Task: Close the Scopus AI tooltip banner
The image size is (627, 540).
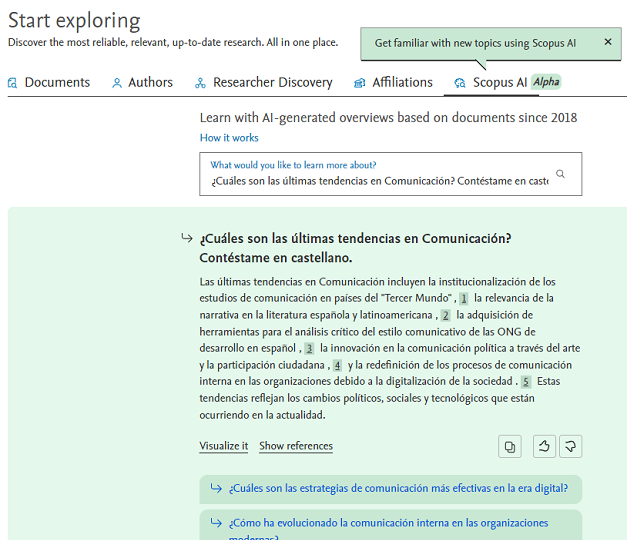Action: (608, 42)
